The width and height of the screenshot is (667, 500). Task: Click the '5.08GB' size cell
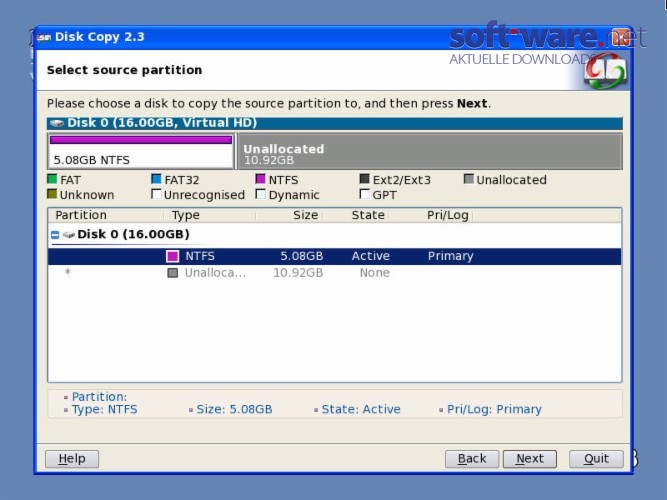coord(301,256)
